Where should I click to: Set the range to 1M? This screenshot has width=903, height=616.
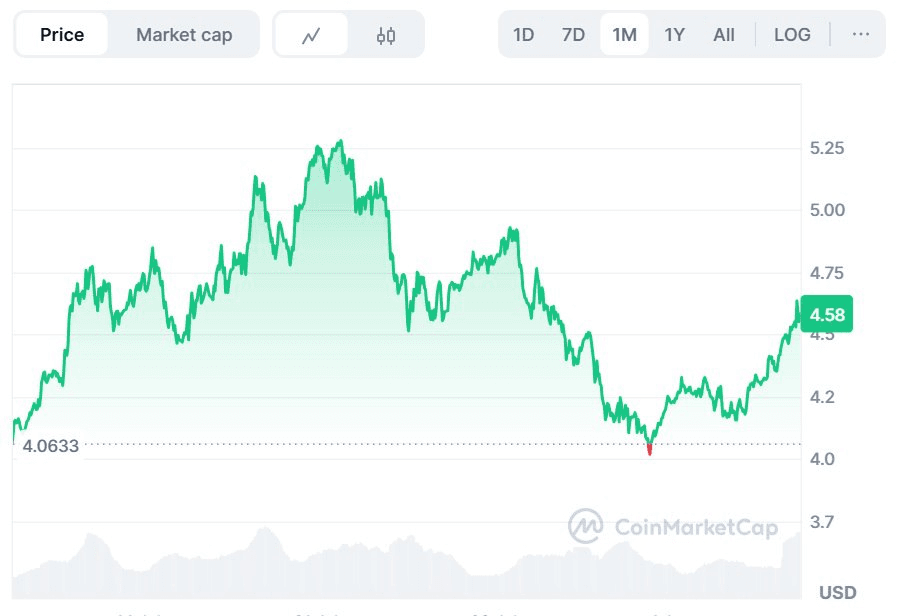tap(624, 35)
